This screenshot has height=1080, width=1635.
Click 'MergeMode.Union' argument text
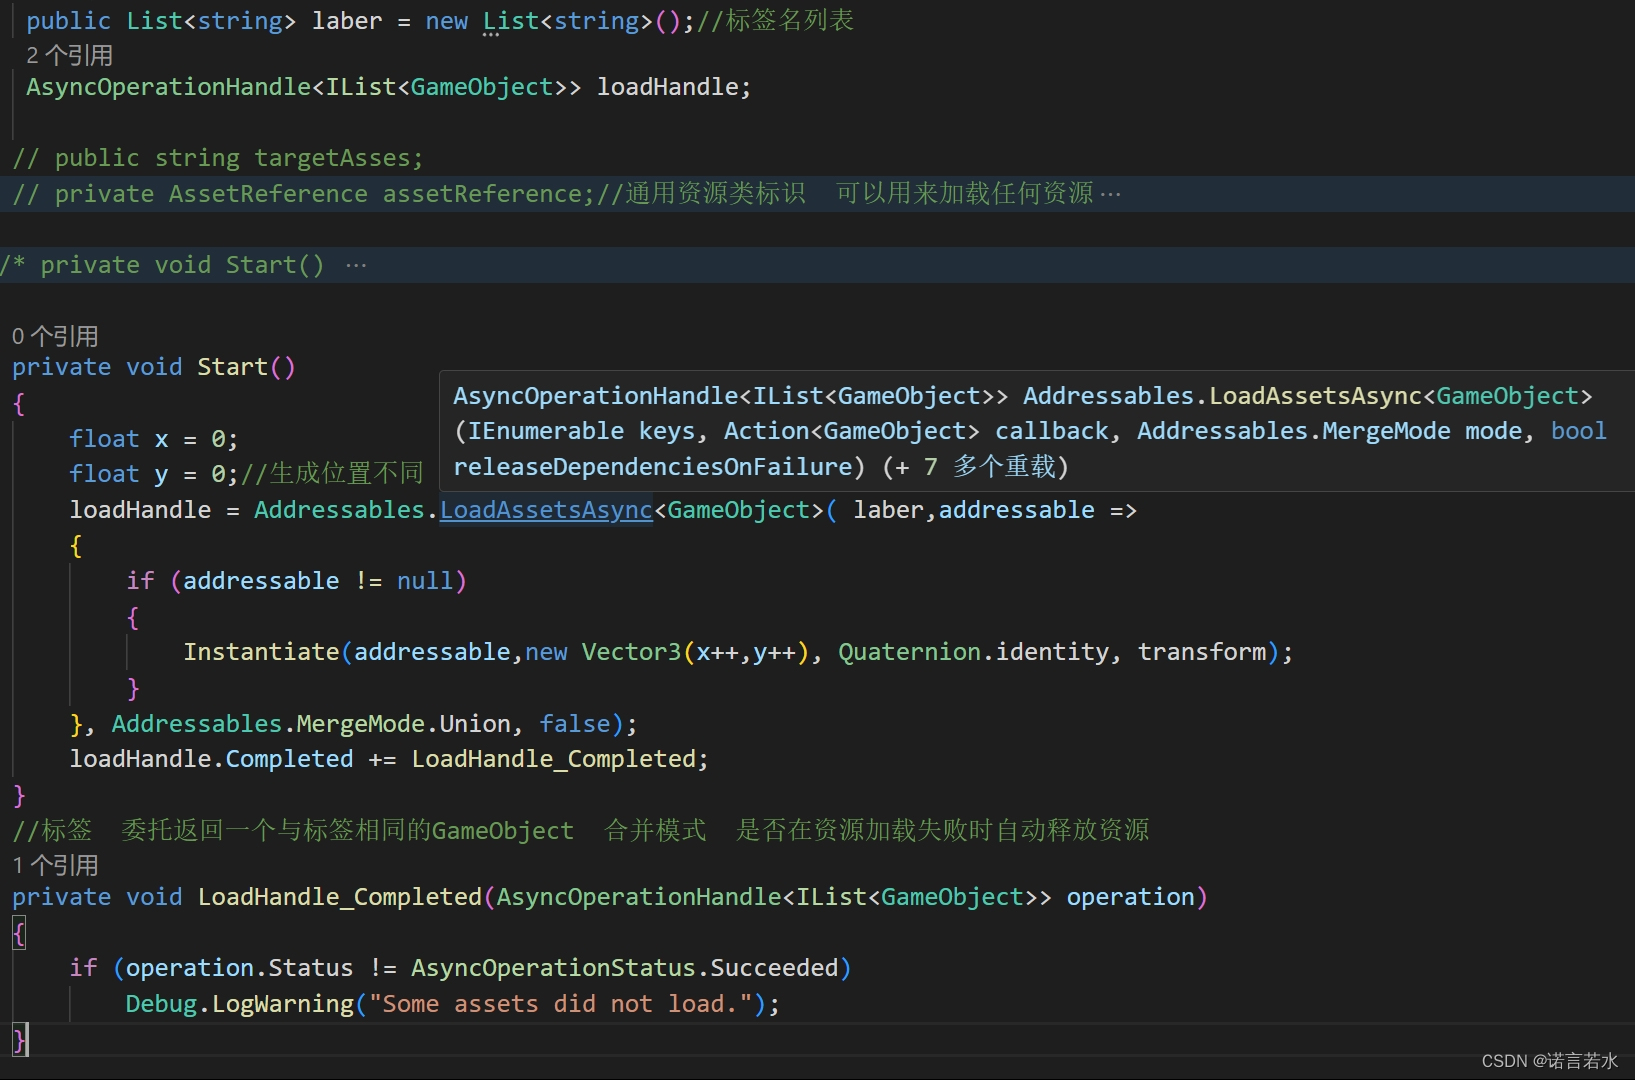pos(403,724)
